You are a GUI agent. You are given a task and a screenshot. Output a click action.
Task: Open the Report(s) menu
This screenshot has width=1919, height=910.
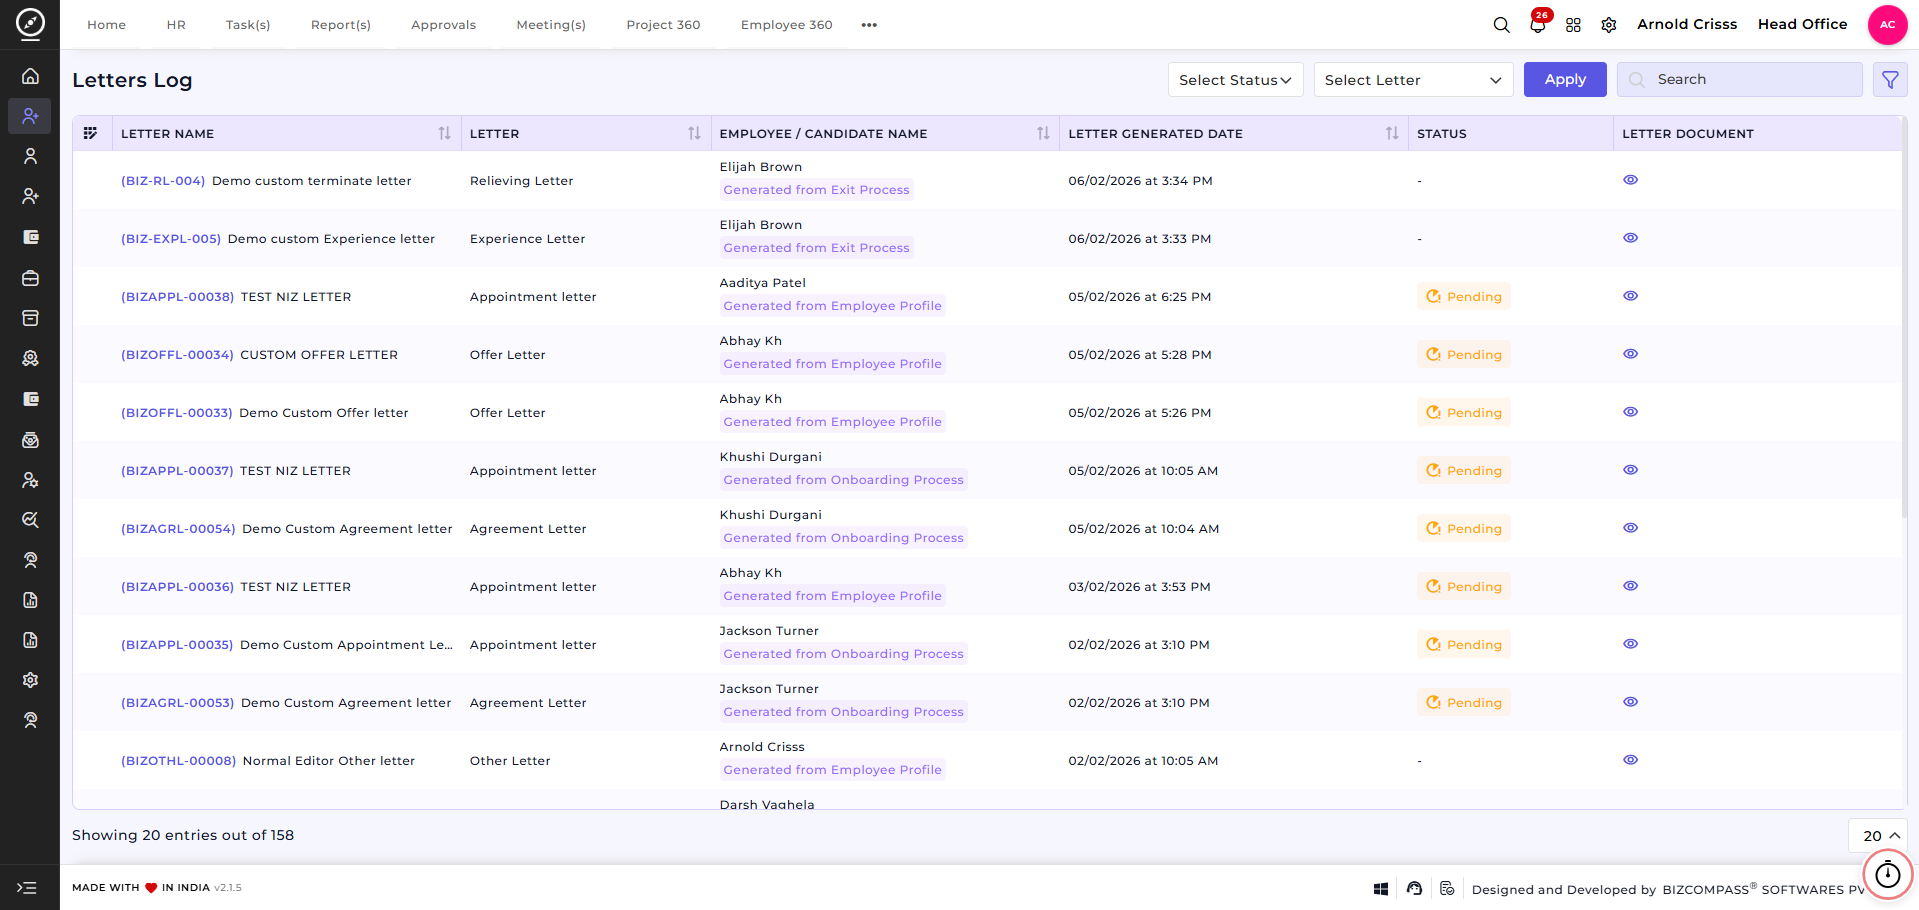click(341, 25)
